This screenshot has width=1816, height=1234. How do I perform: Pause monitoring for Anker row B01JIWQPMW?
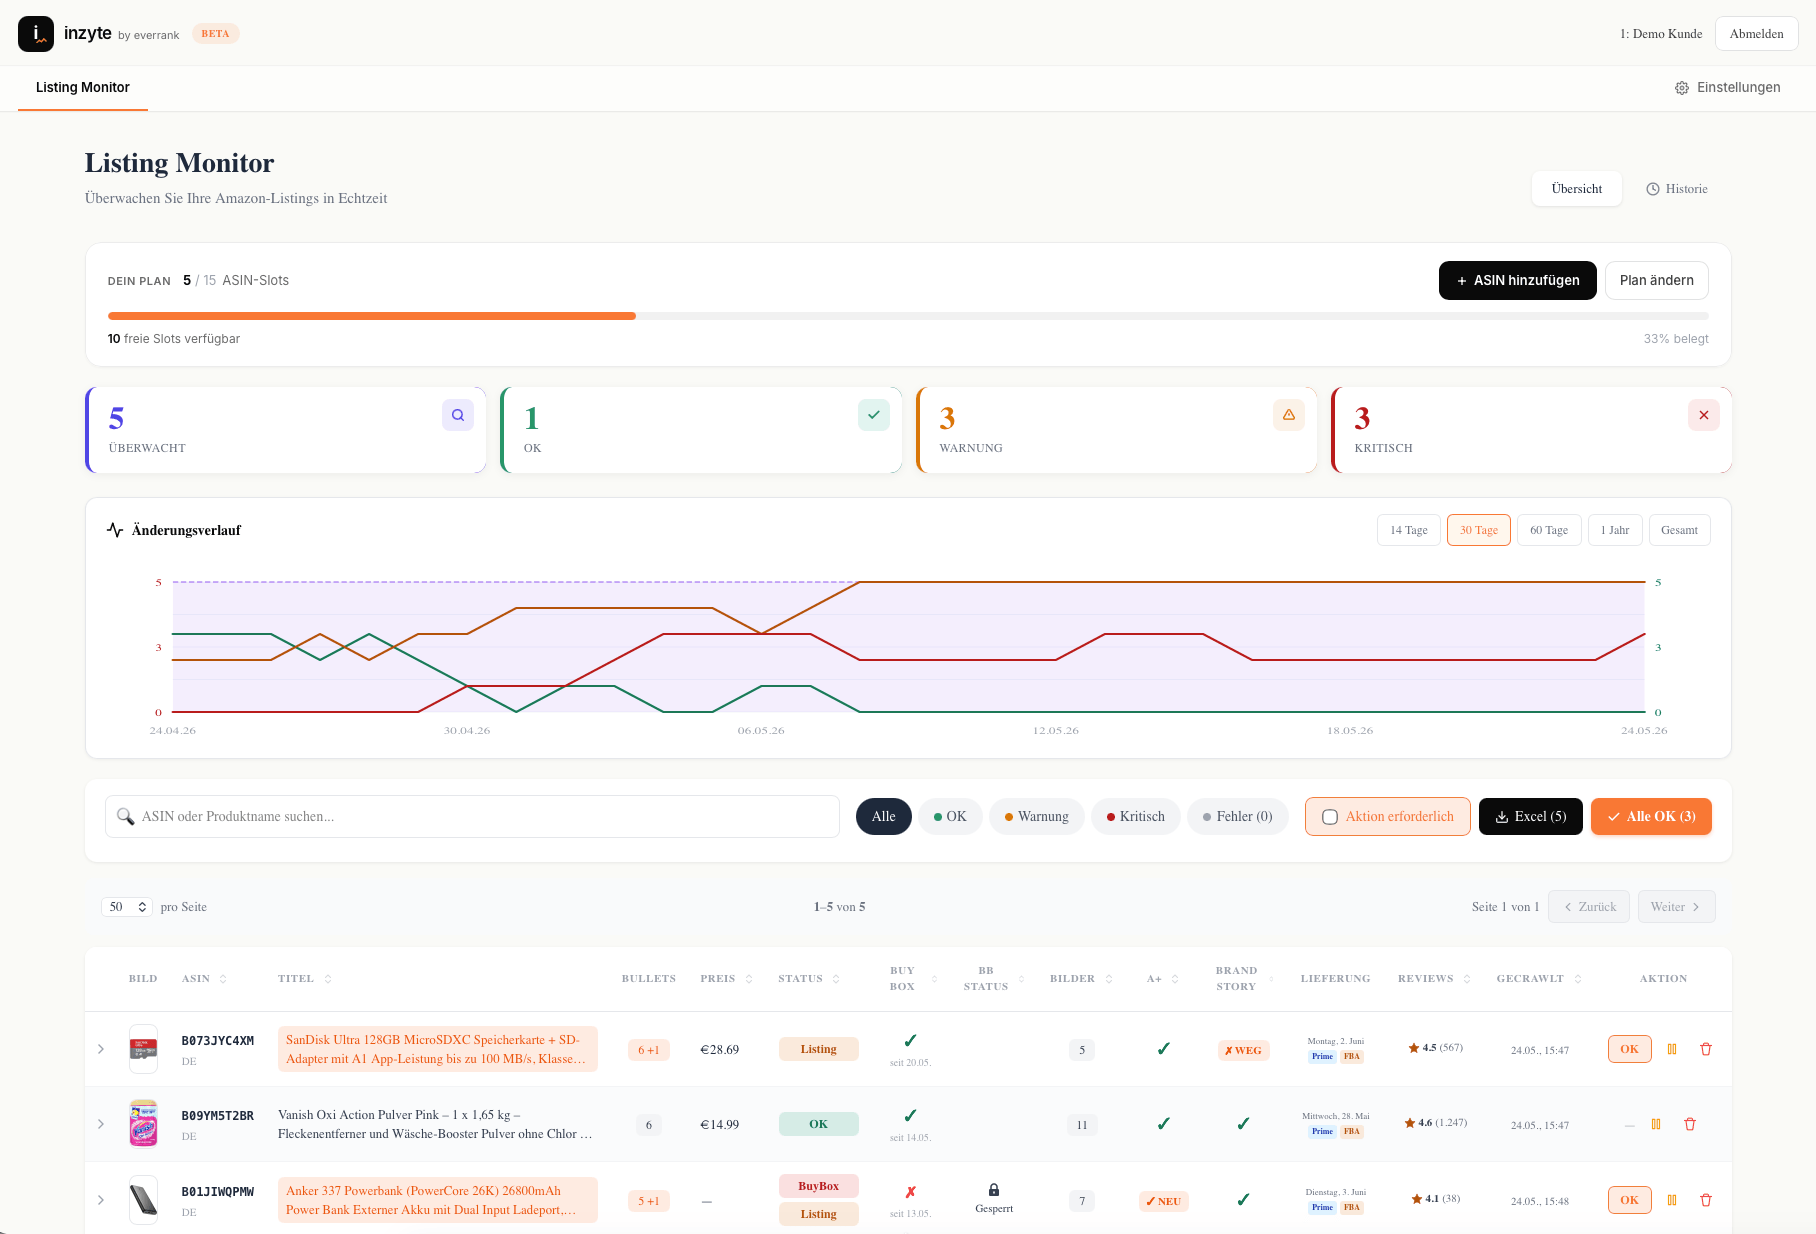click(x=1672, y=1200)
